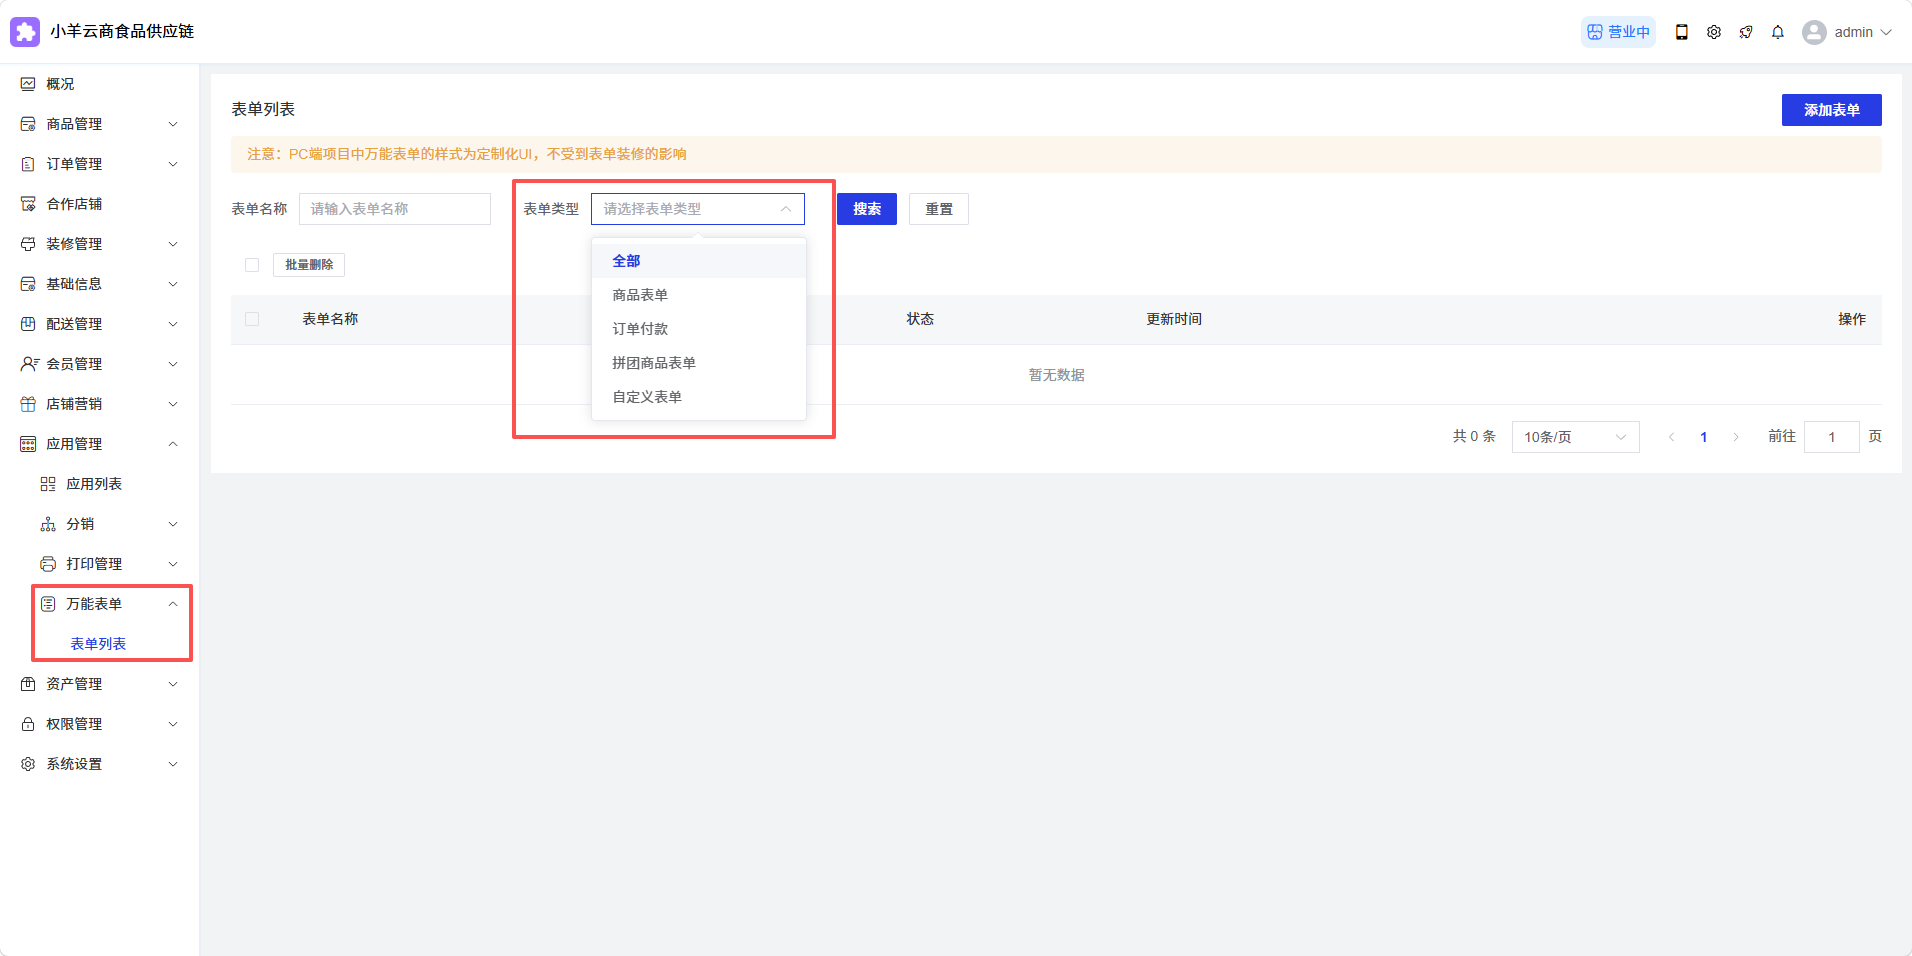Select 订单付款 from the type list
Viewport: 1912px width, 956px height.
(640, 329)
